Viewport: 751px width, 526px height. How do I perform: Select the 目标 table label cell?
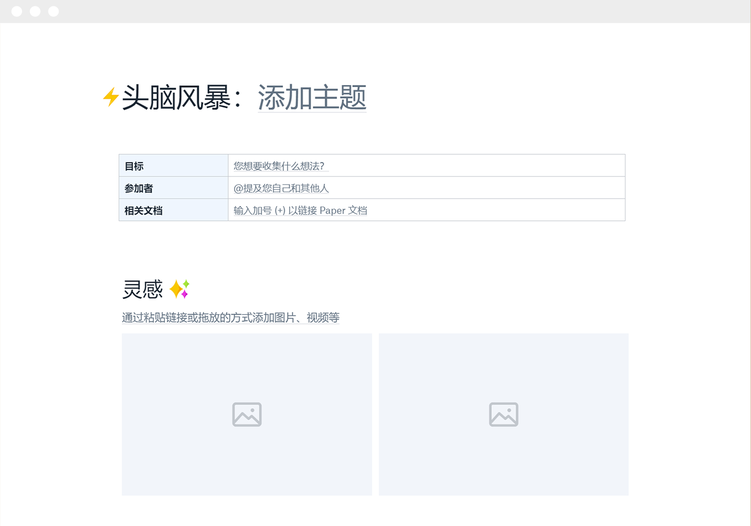click(x=173, y=166)
